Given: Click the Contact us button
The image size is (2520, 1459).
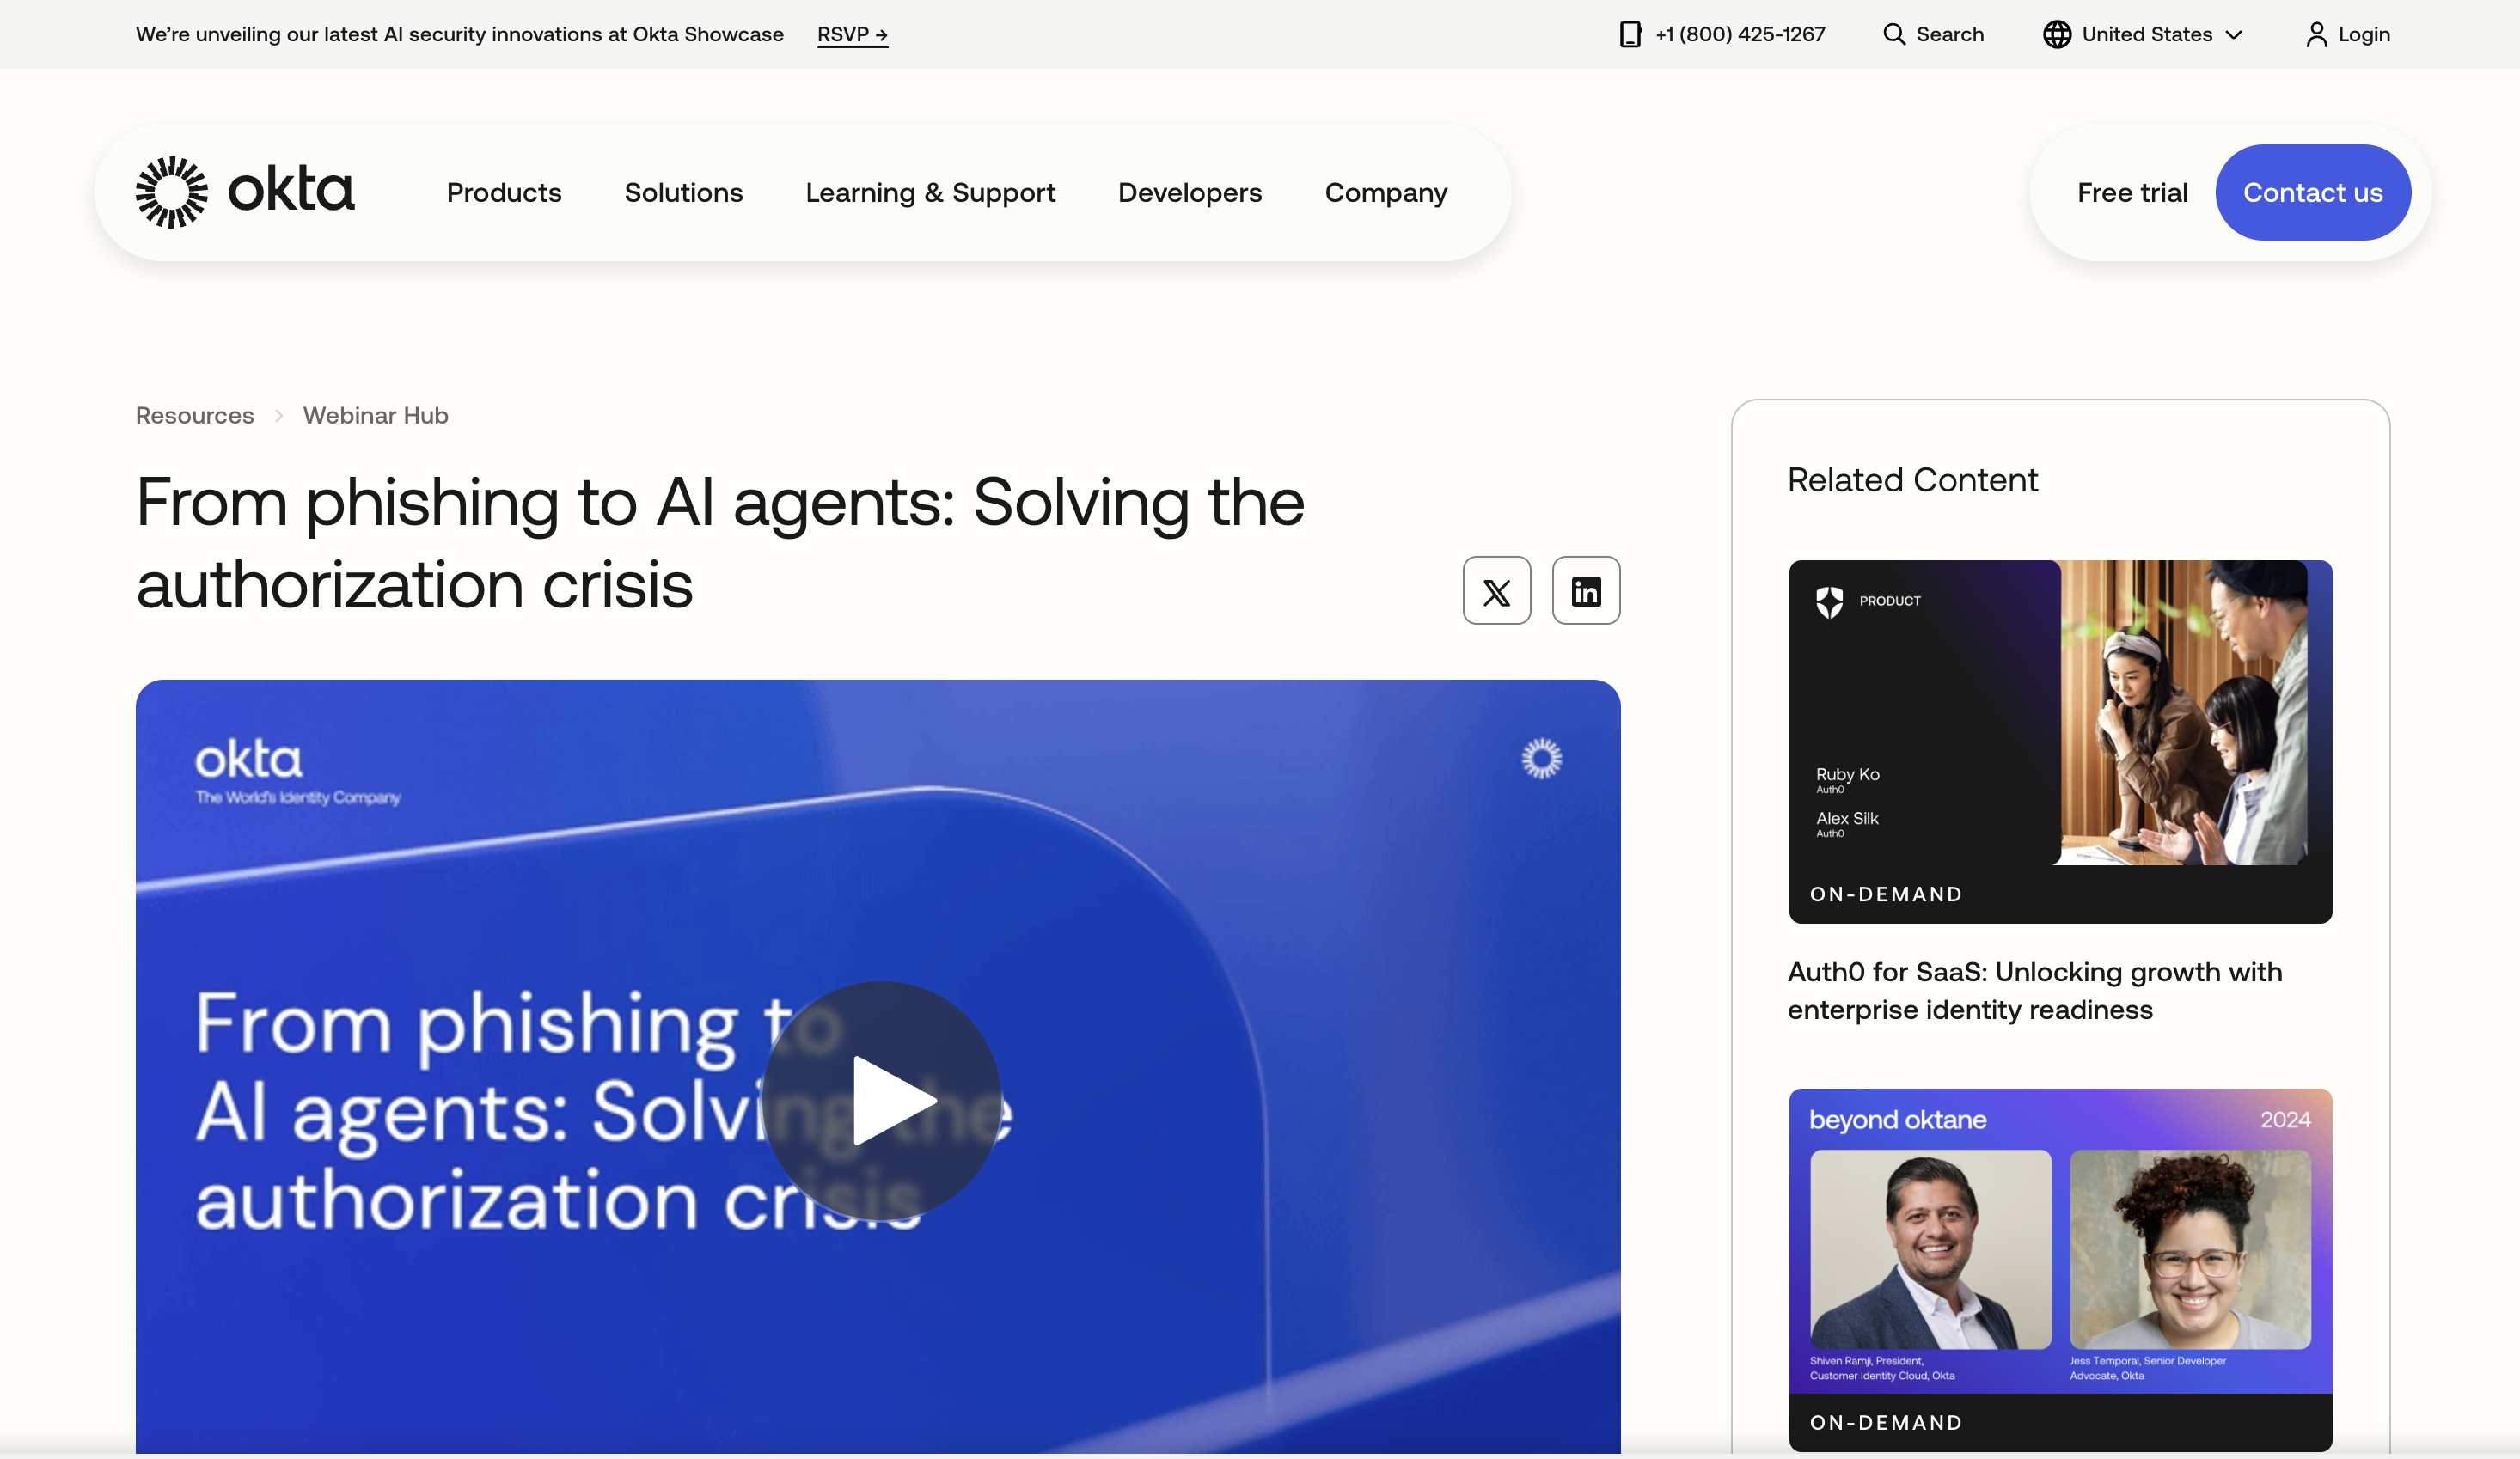Looking at the screenshot, I should pyautogui.click(x=2313, y=192).
